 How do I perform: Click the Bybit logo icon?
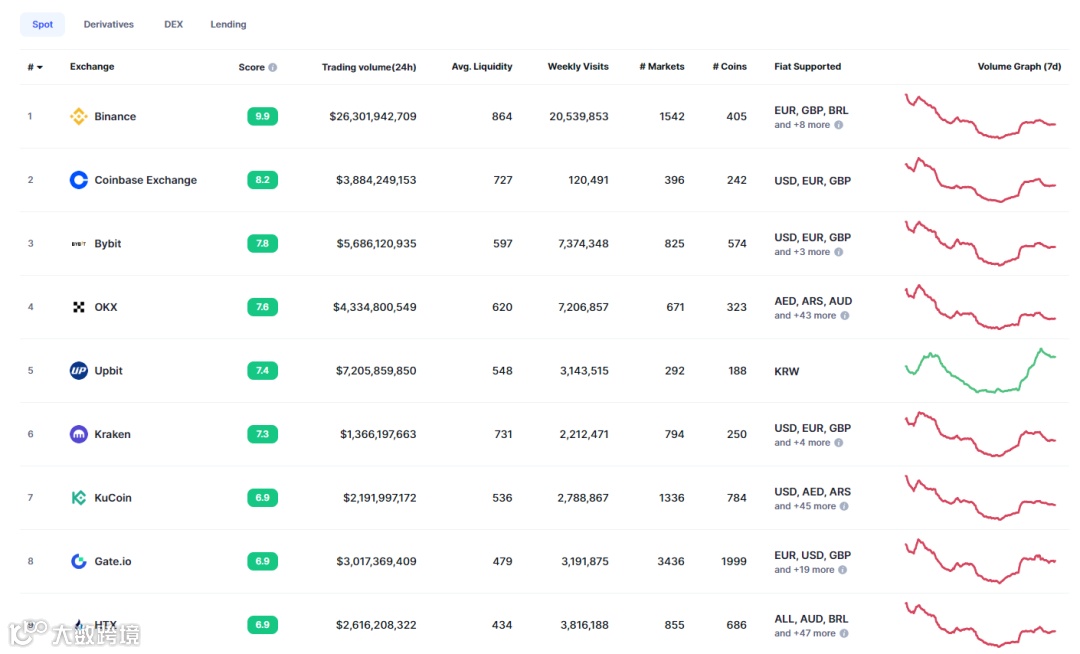(x=79, y=244)
